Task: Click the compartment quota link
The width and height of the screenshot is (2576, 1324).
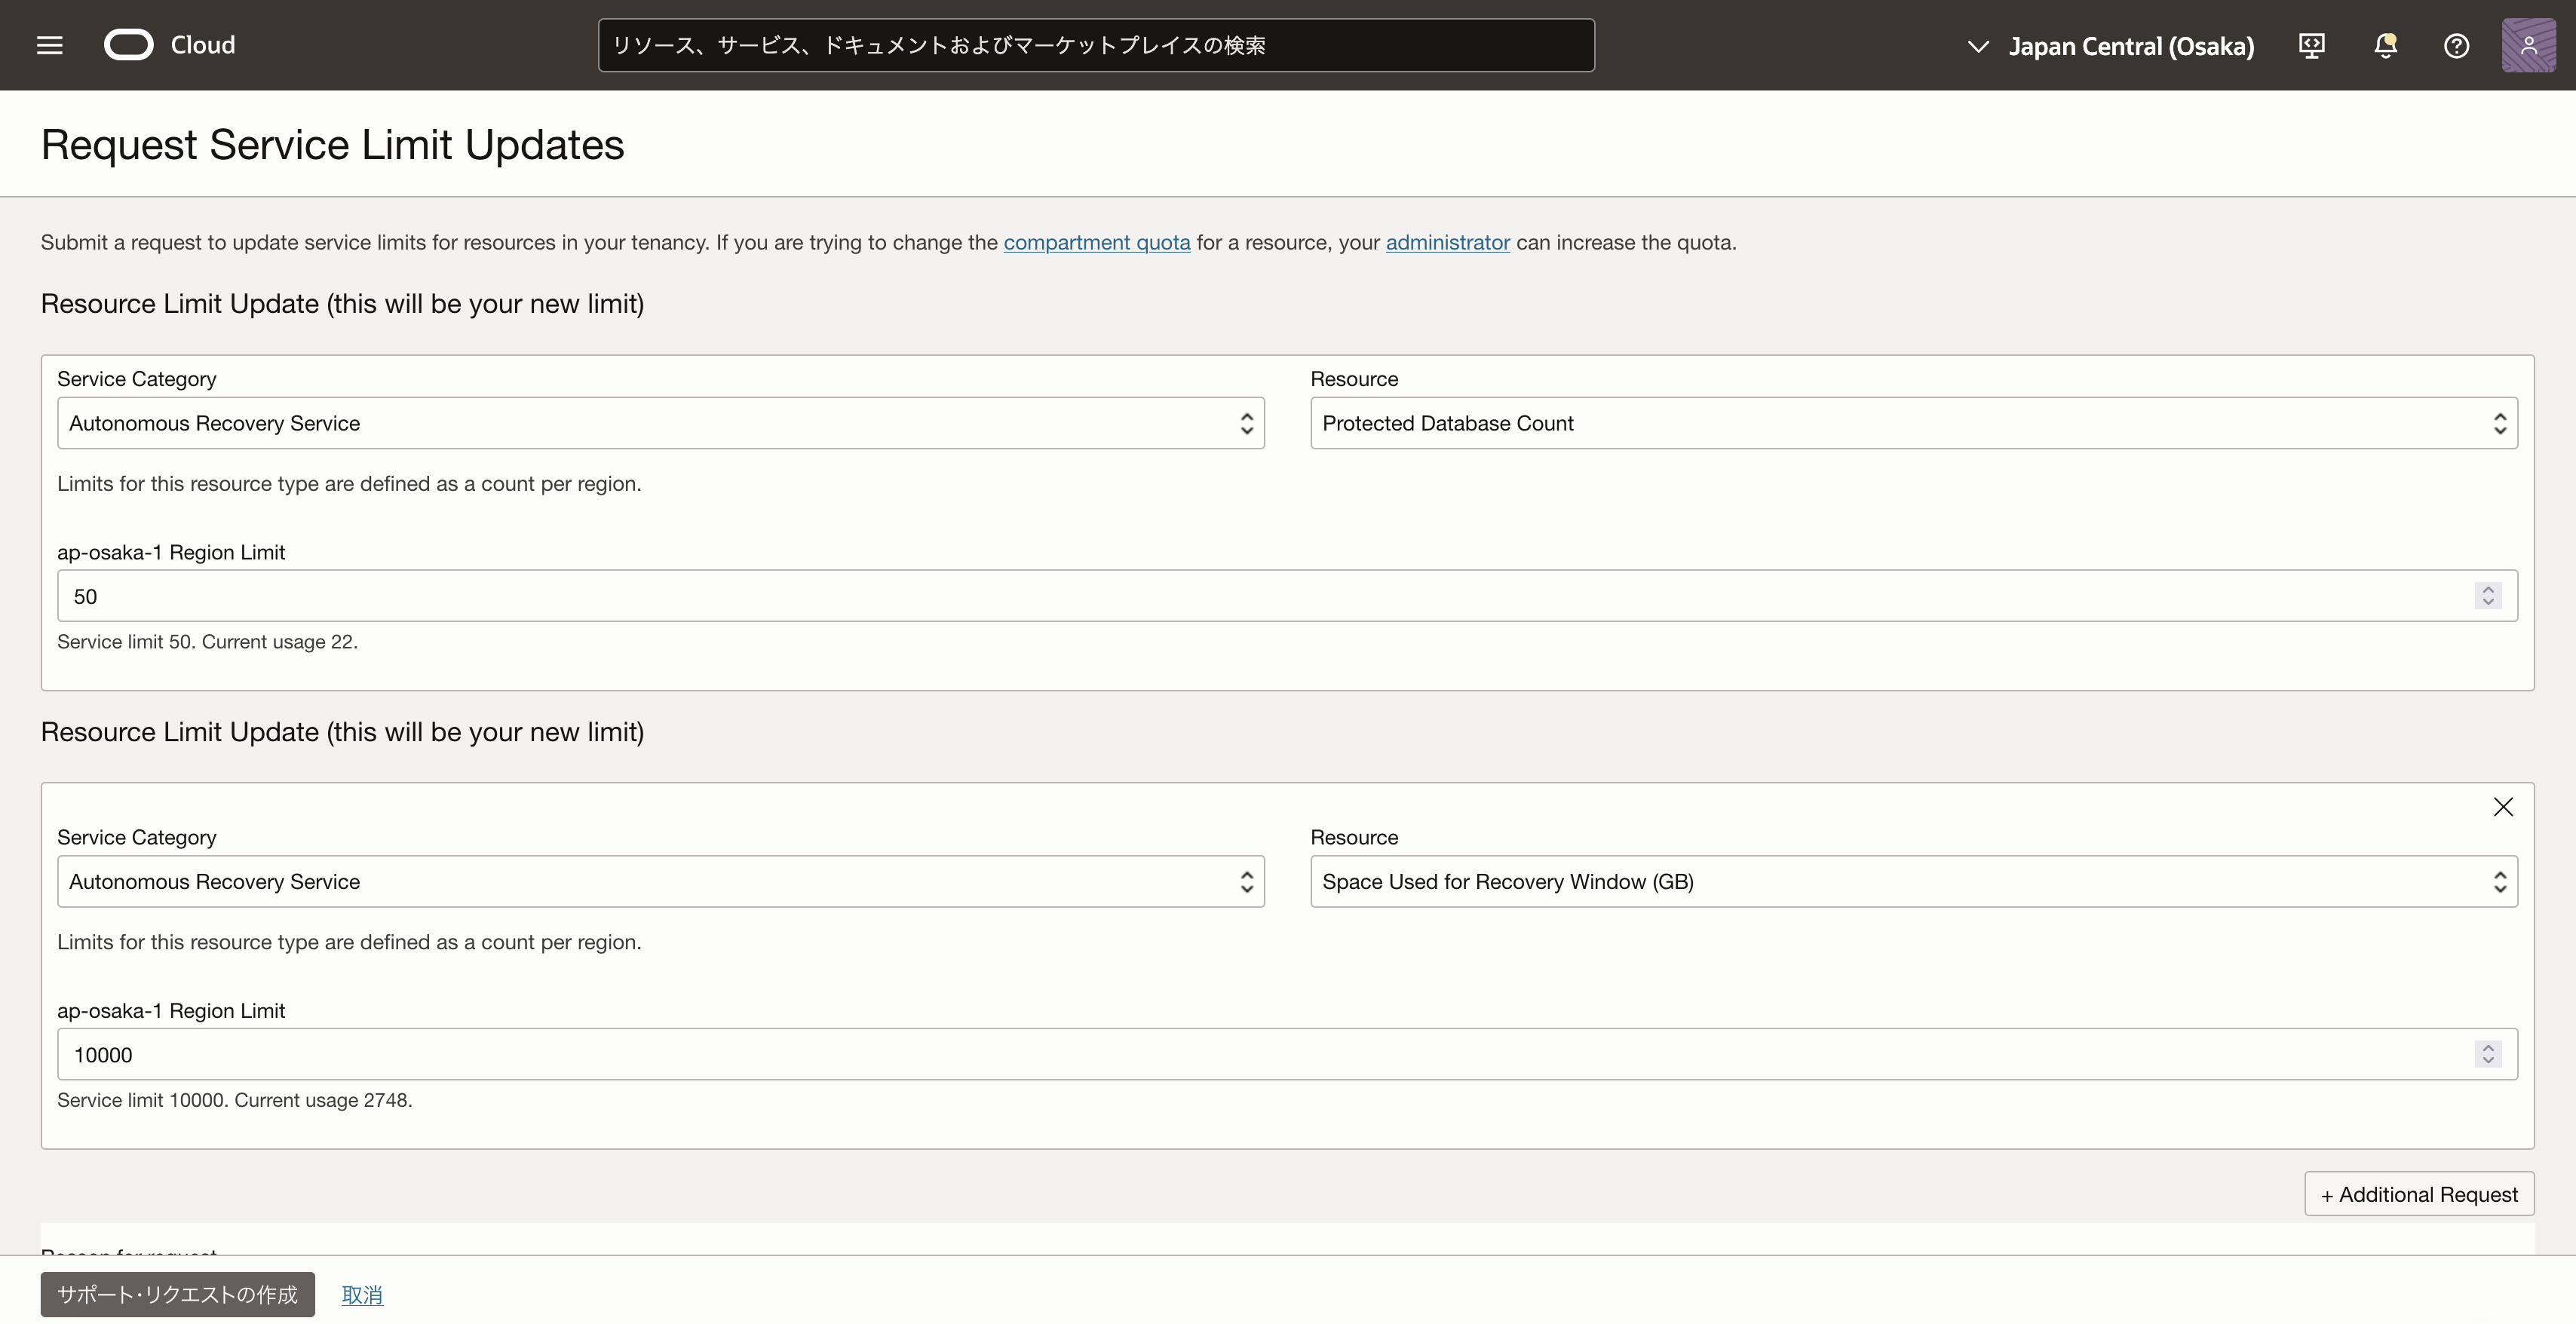Action: coord(1096,242)
